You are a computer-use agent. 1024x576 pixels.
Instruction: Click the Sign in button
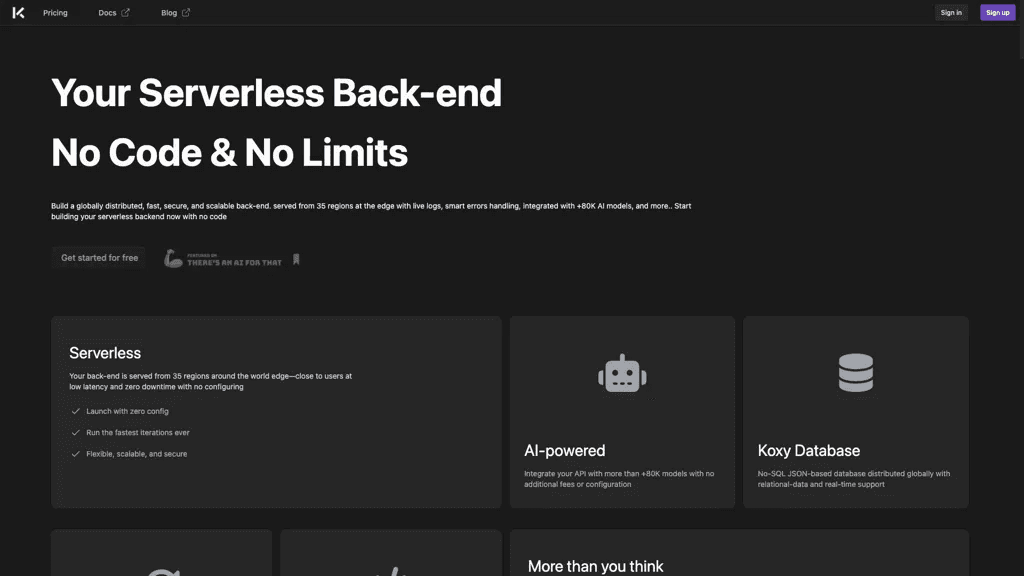(951, 12)
